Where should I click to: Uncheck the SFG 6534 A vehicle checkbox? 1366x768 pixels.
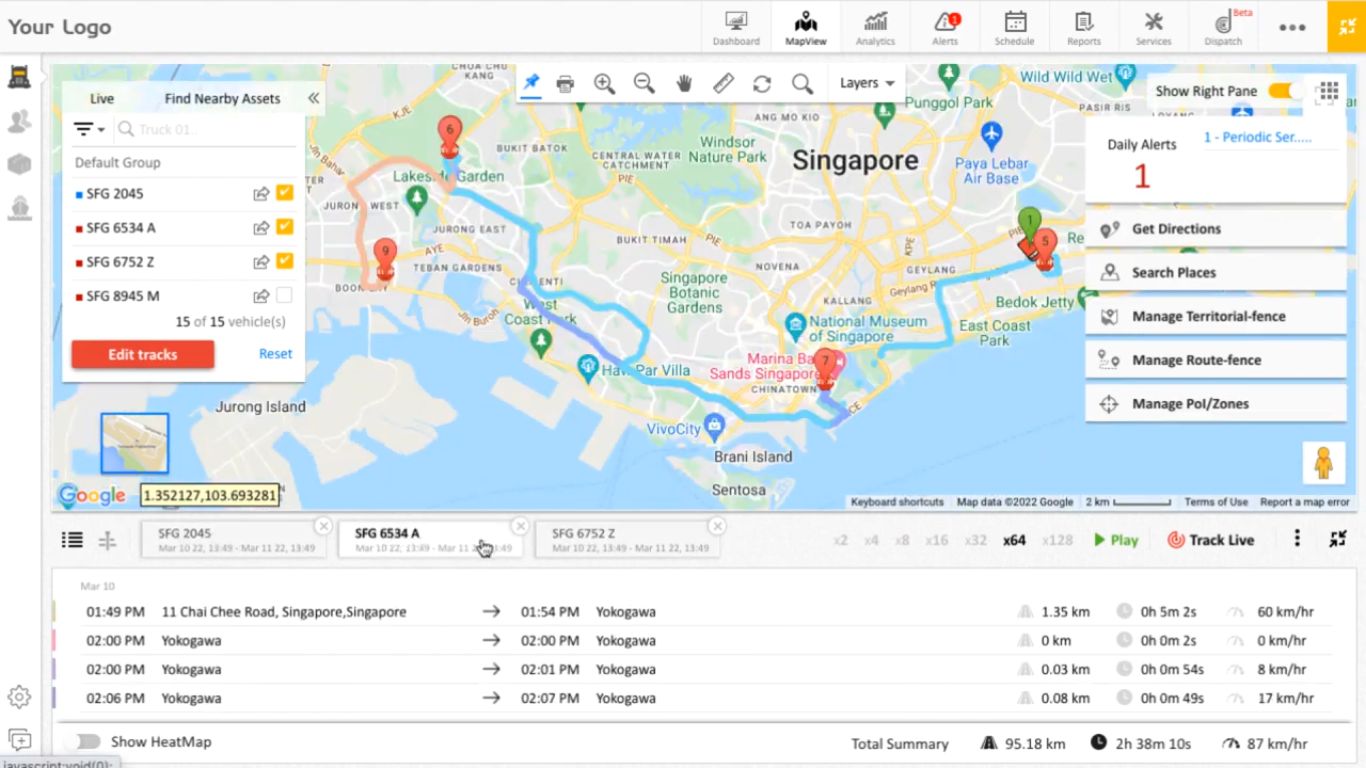284,227
